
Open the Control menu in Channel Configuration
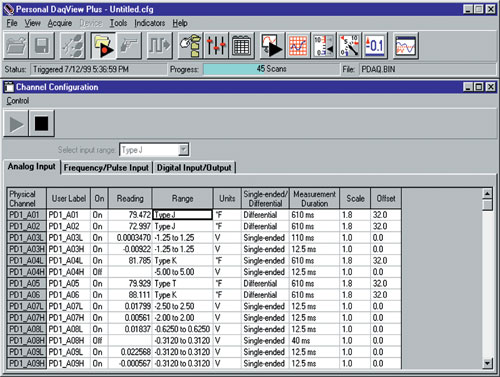click(x=18, y=101)
